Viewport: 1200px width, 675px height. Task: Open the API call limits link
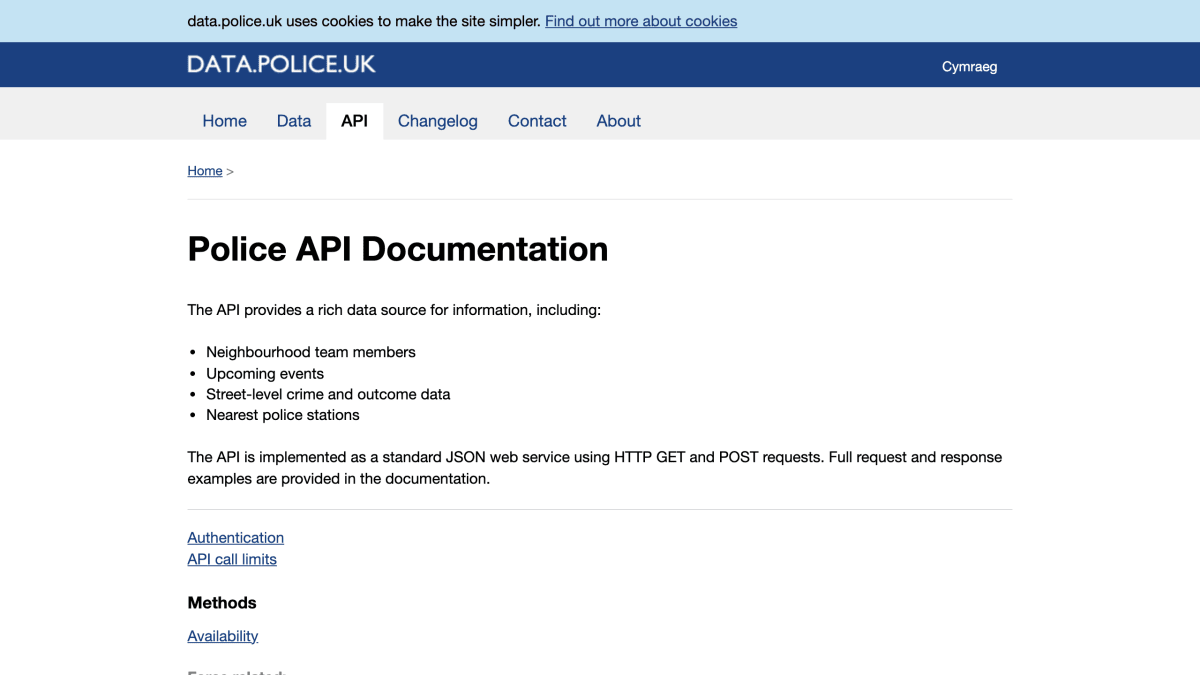[x=232, y=560]
